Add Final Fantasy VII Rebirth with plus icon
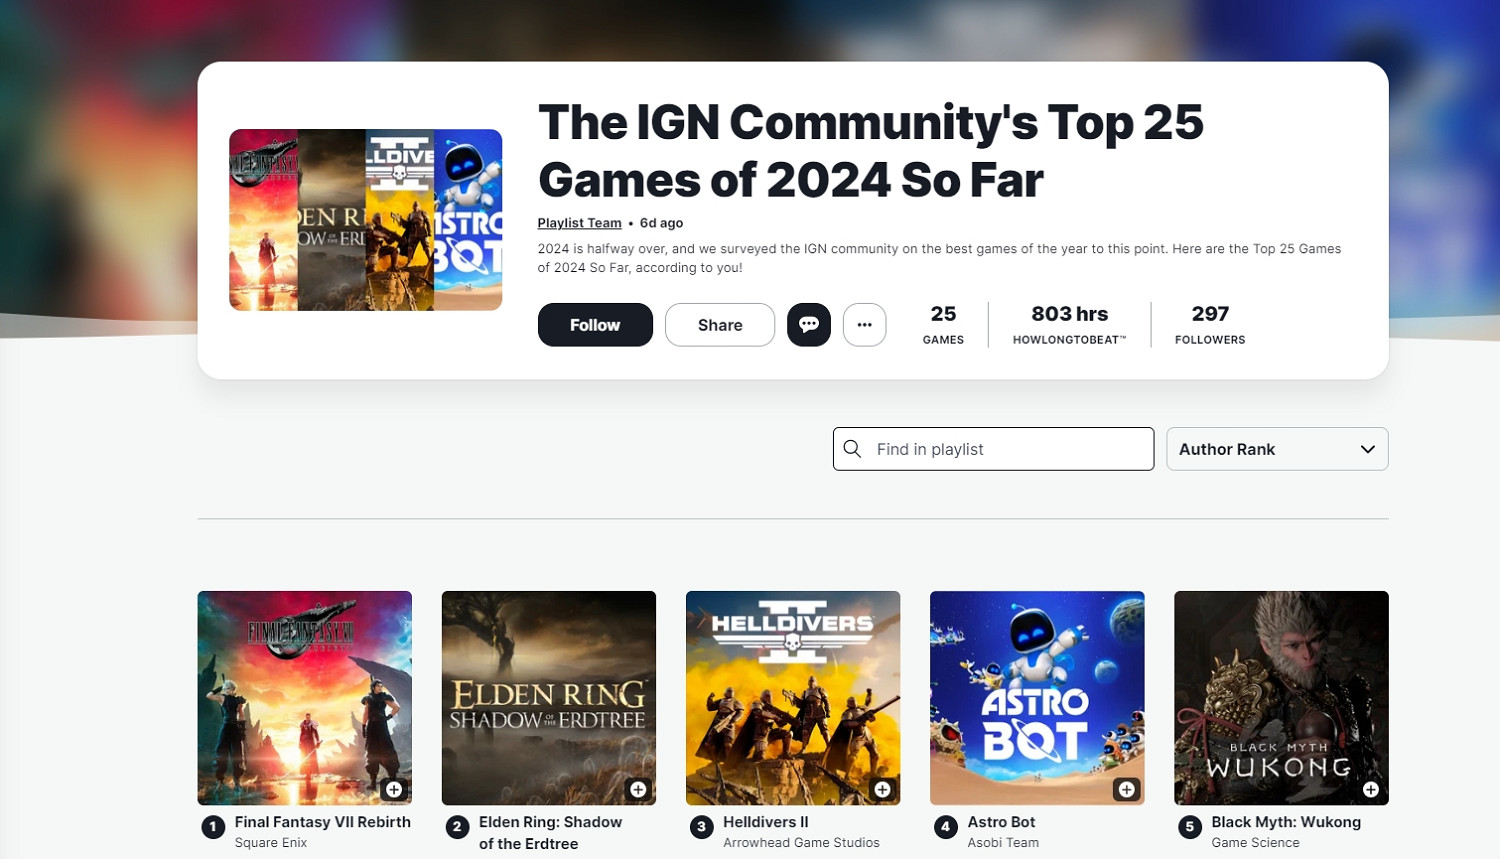1500x859 pixels. tap(394, 790)
